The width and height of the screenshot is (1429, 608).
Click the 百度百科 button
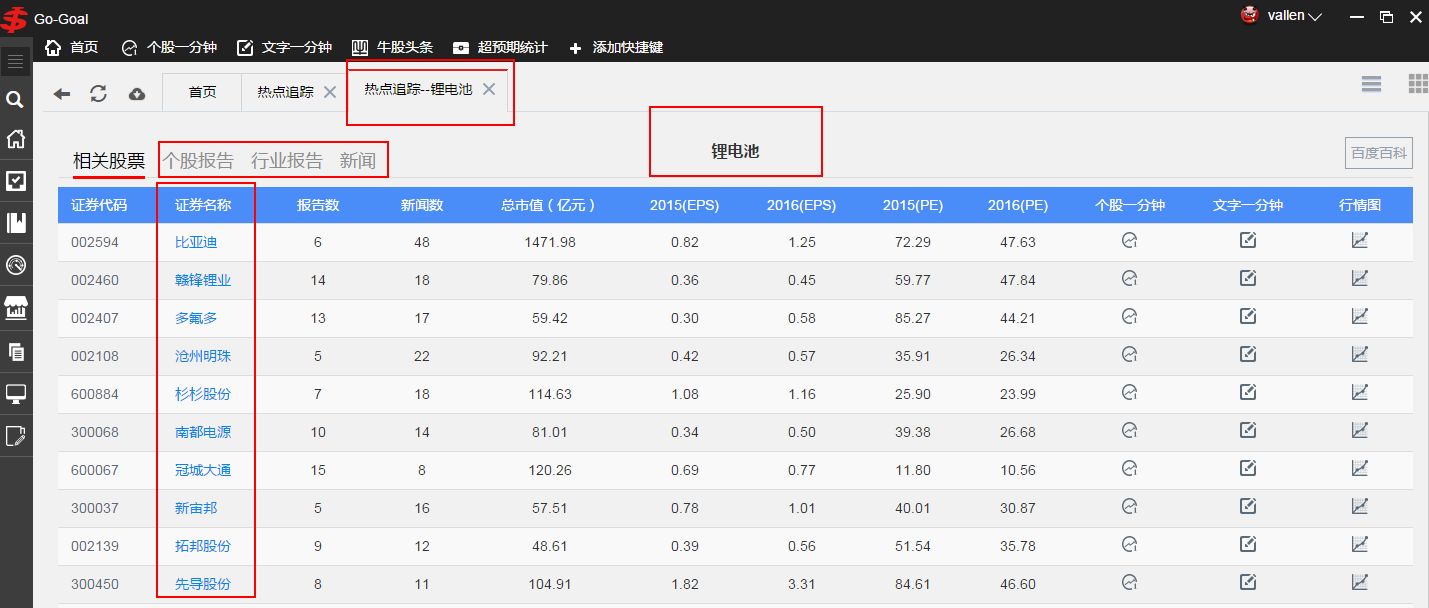click(1379, 153)
